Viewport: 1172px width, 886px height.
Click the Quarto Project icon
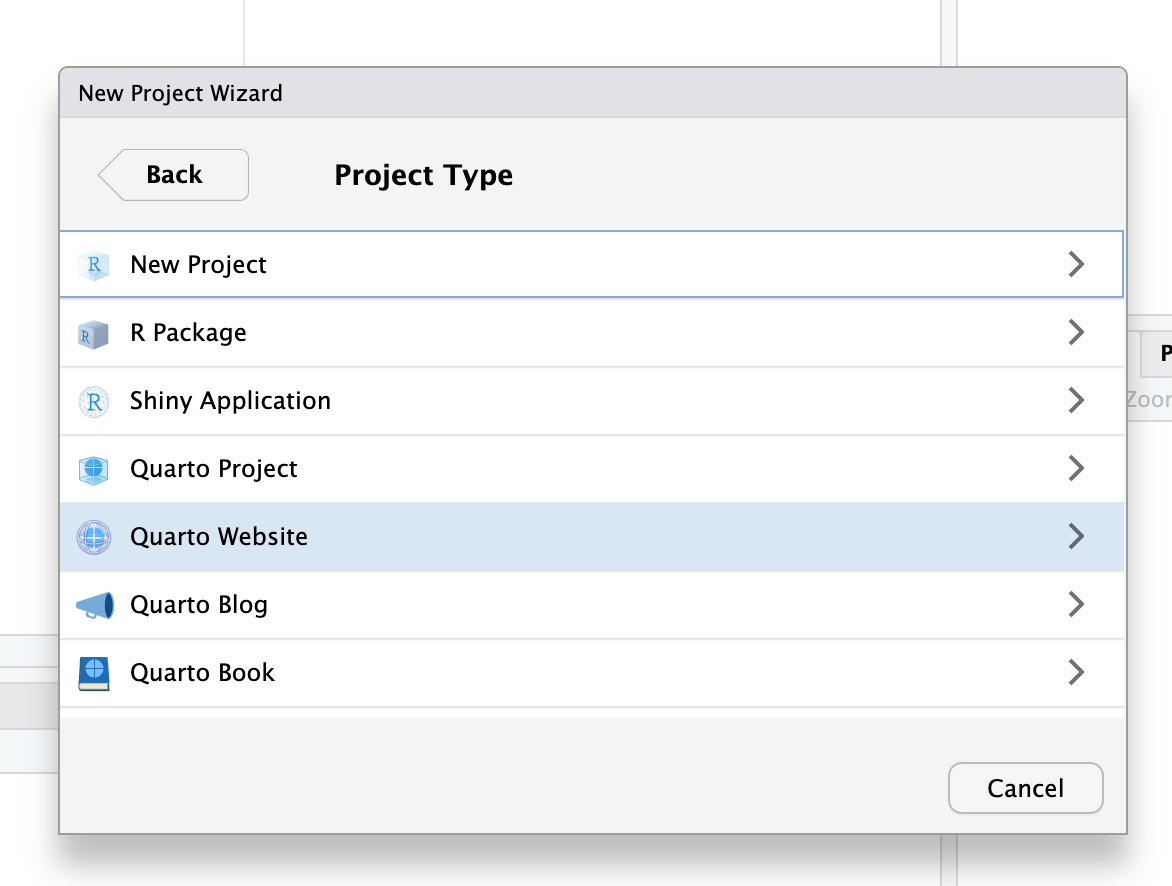[x=93, y=470]
